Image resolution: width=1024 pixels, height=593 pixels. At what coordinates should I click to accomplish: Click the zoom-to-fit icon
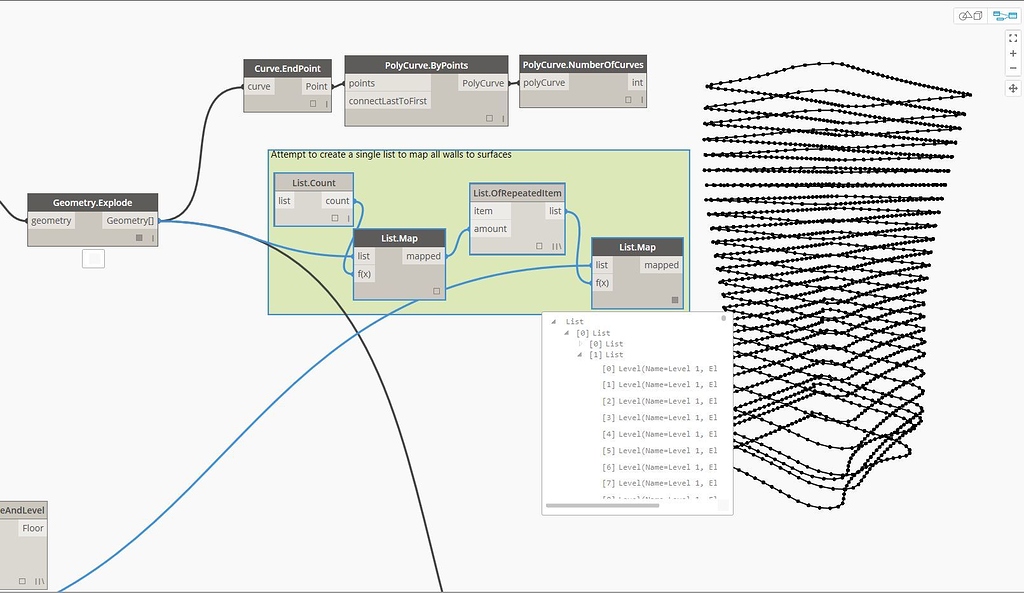[x=1013, y=38]
